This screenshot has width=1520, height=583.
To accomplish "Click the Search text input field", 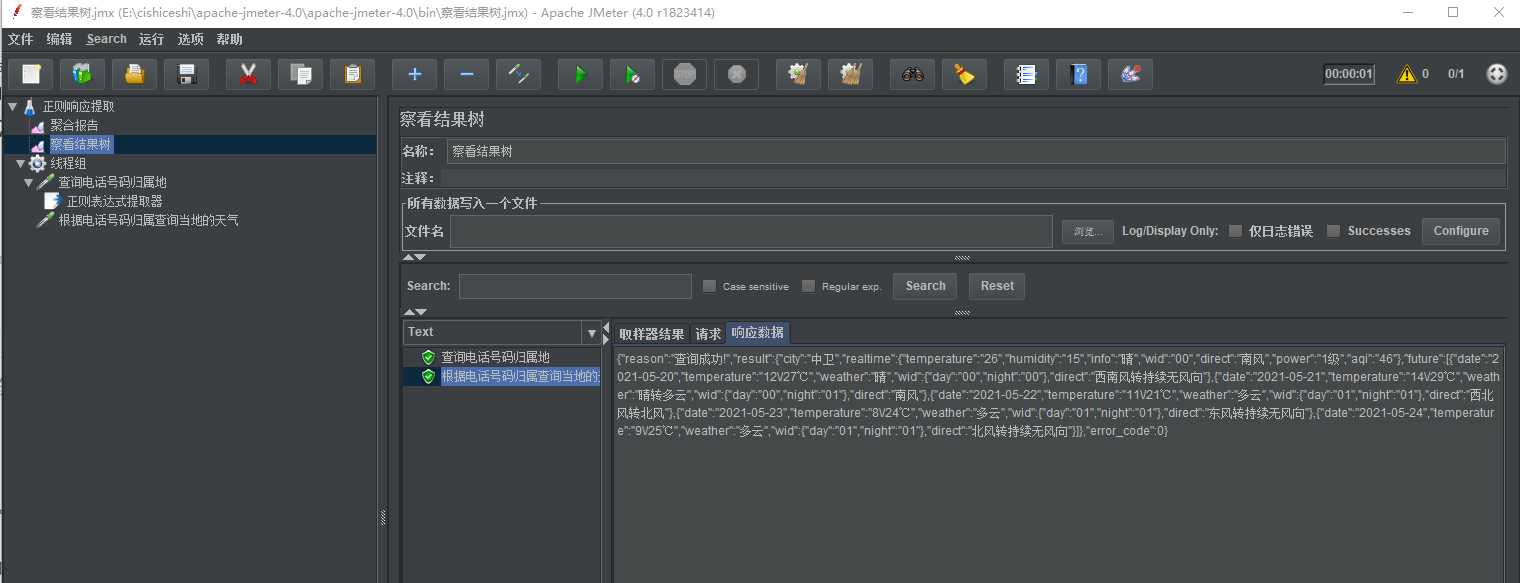I will point(575,286).
